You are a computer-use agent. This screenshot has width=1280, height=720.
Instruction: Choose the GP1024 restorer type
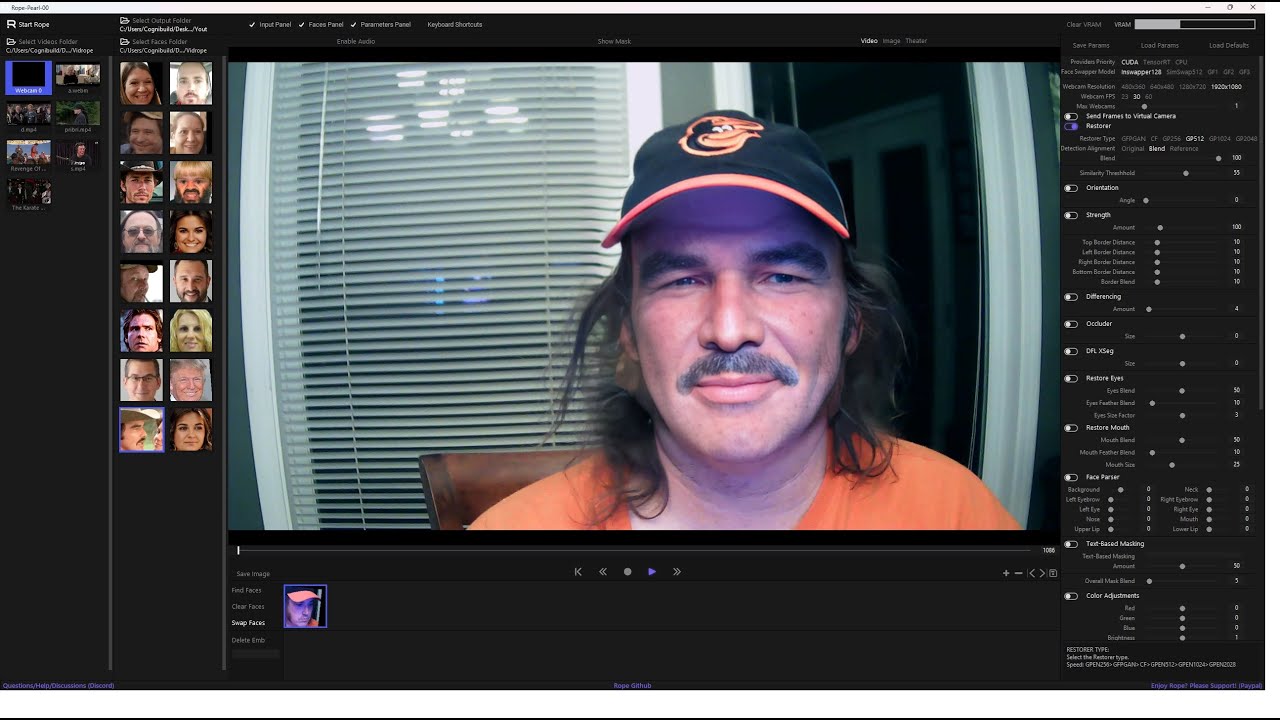pos(1218,138)
